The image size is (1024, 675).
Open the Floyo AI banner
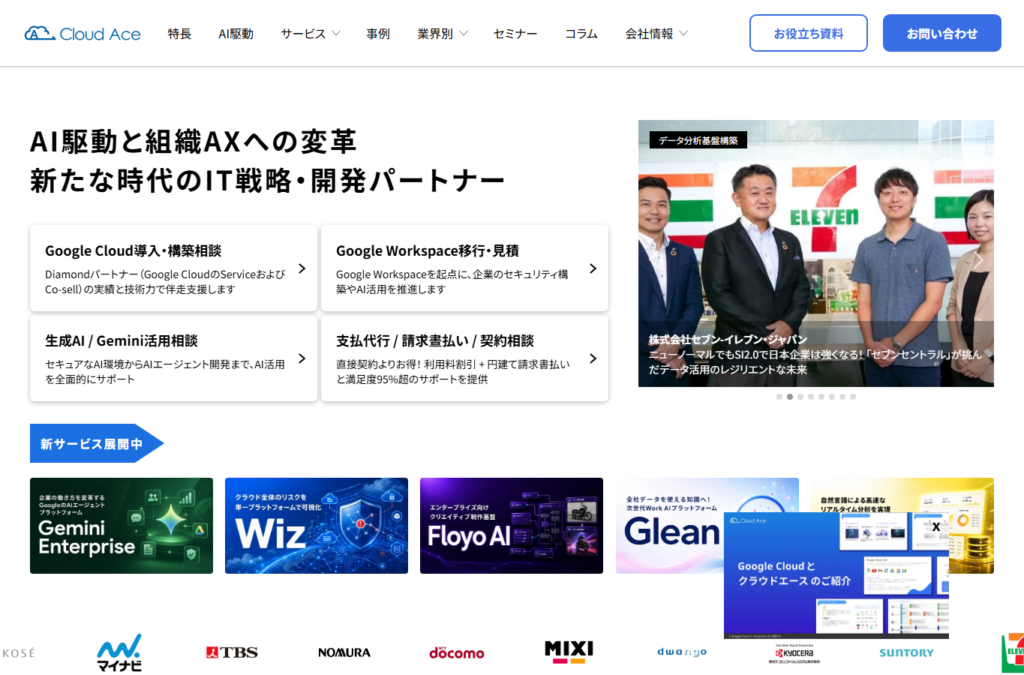511,526
